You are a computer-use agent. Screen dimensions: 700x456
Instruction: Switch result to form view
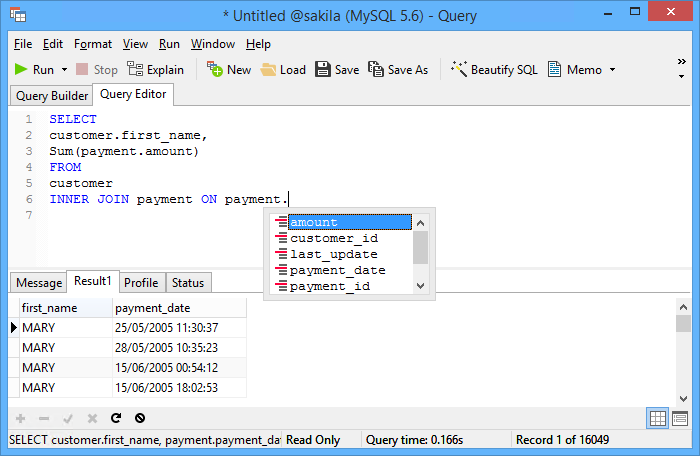[x=680, y=418]
